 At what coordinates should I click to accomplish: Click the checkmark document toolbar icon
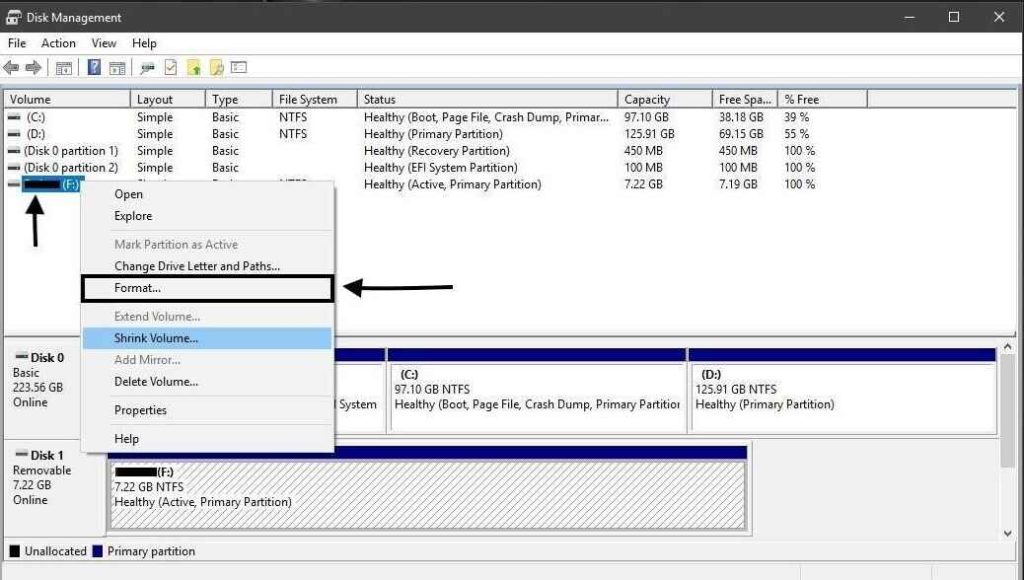[x=170, y=68]
